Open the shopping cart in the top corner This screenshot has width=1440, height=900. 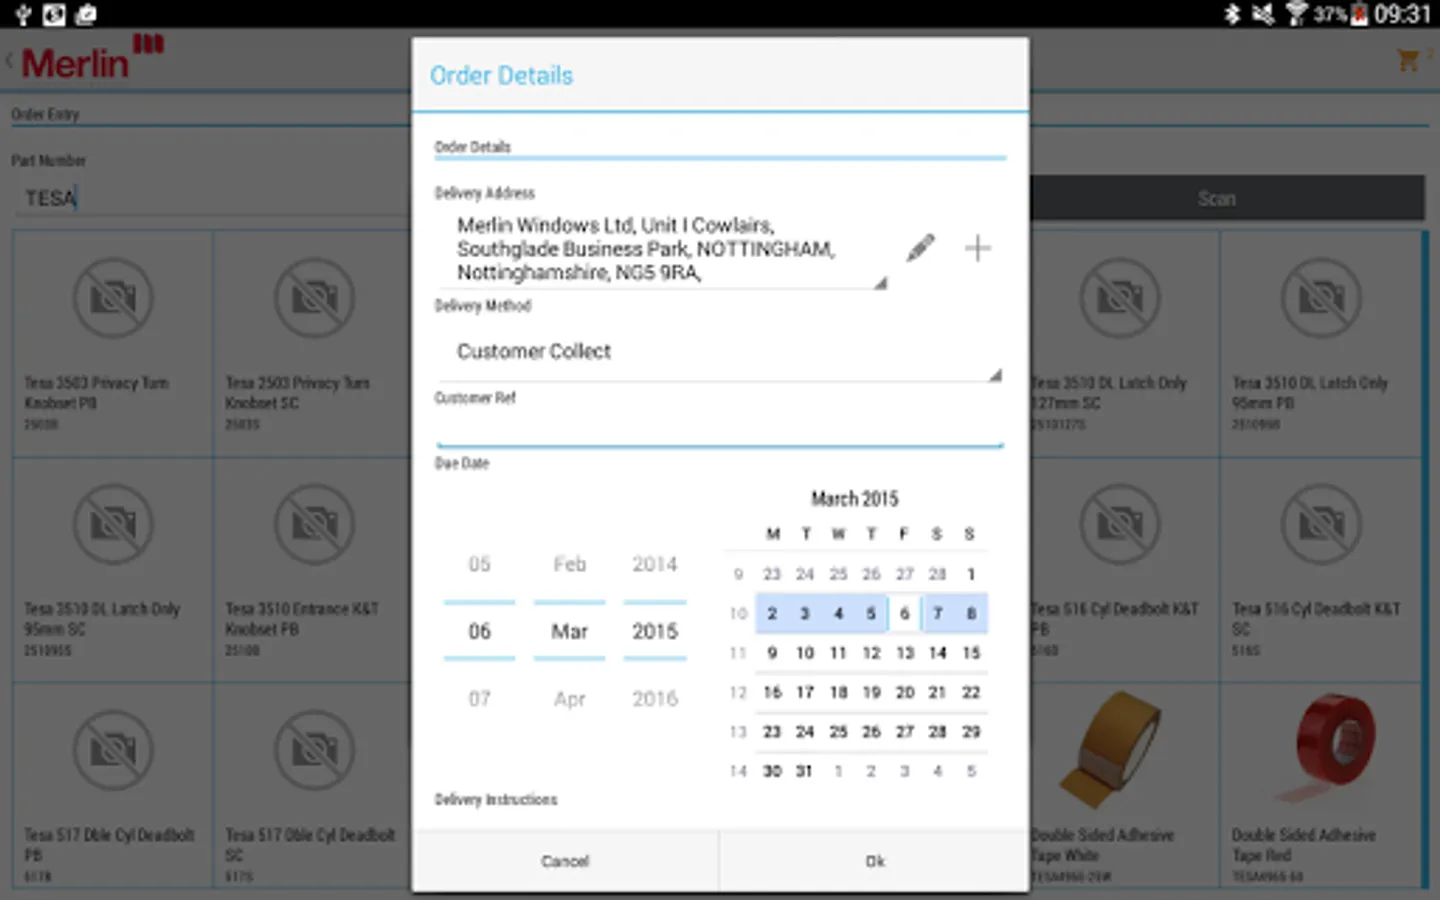tap(1407, 60)
